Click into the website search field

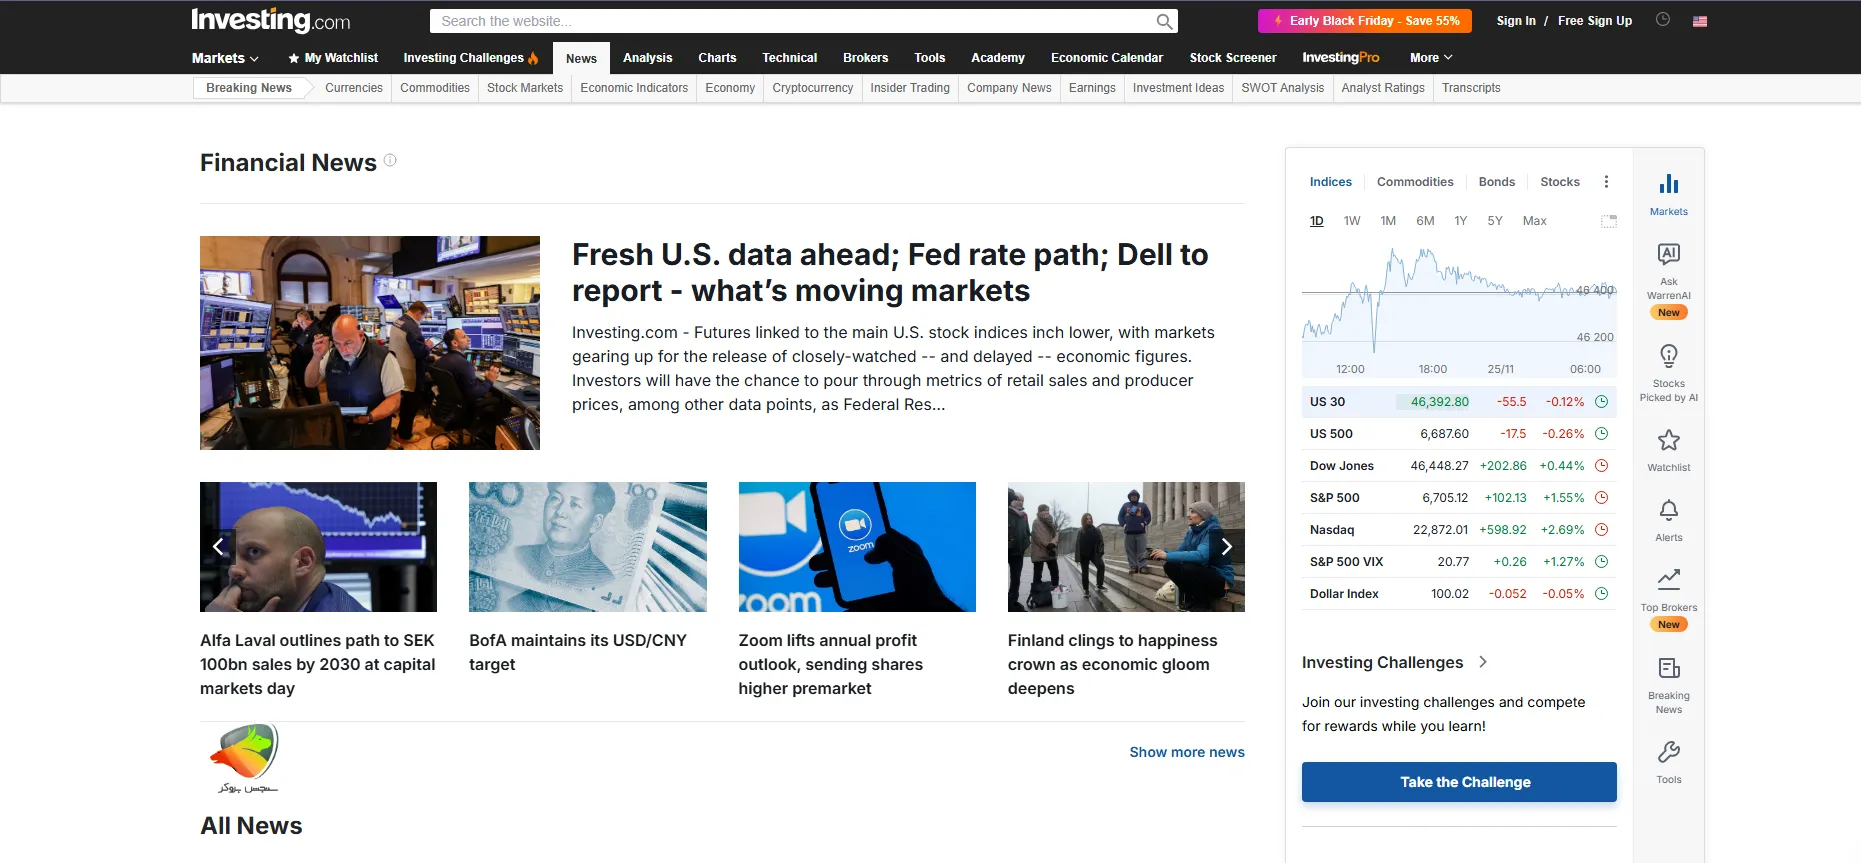pos(790,21)
